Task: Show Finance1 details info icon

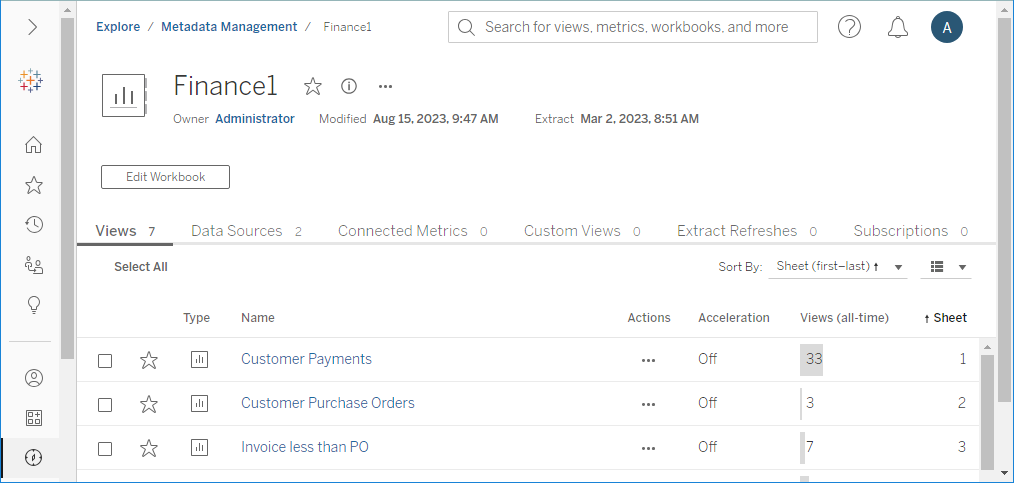Action: click(x=349, y=87)
